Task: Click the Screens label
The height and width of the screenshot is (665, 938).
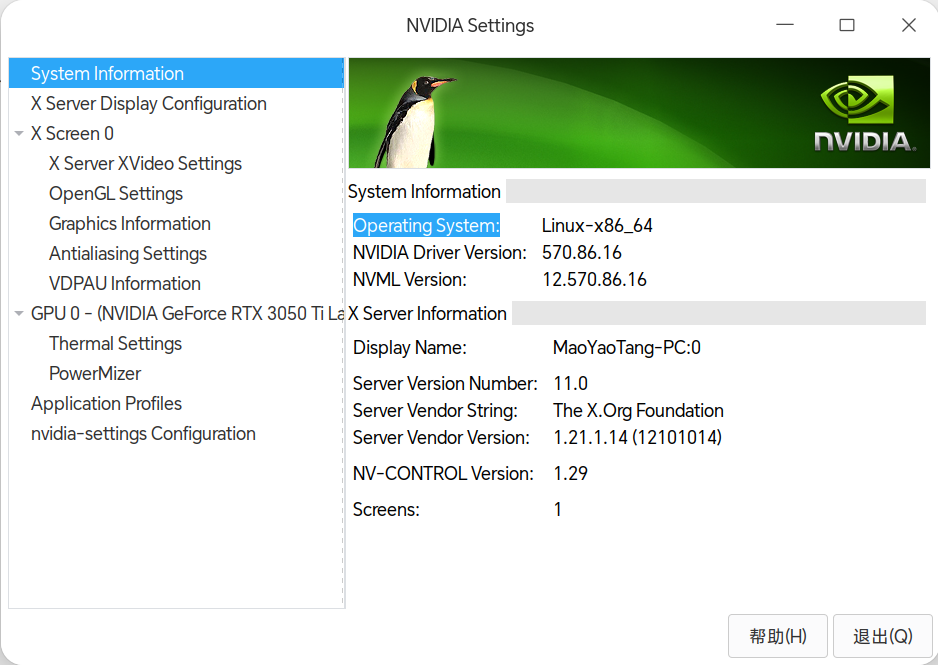Action: 386,509
